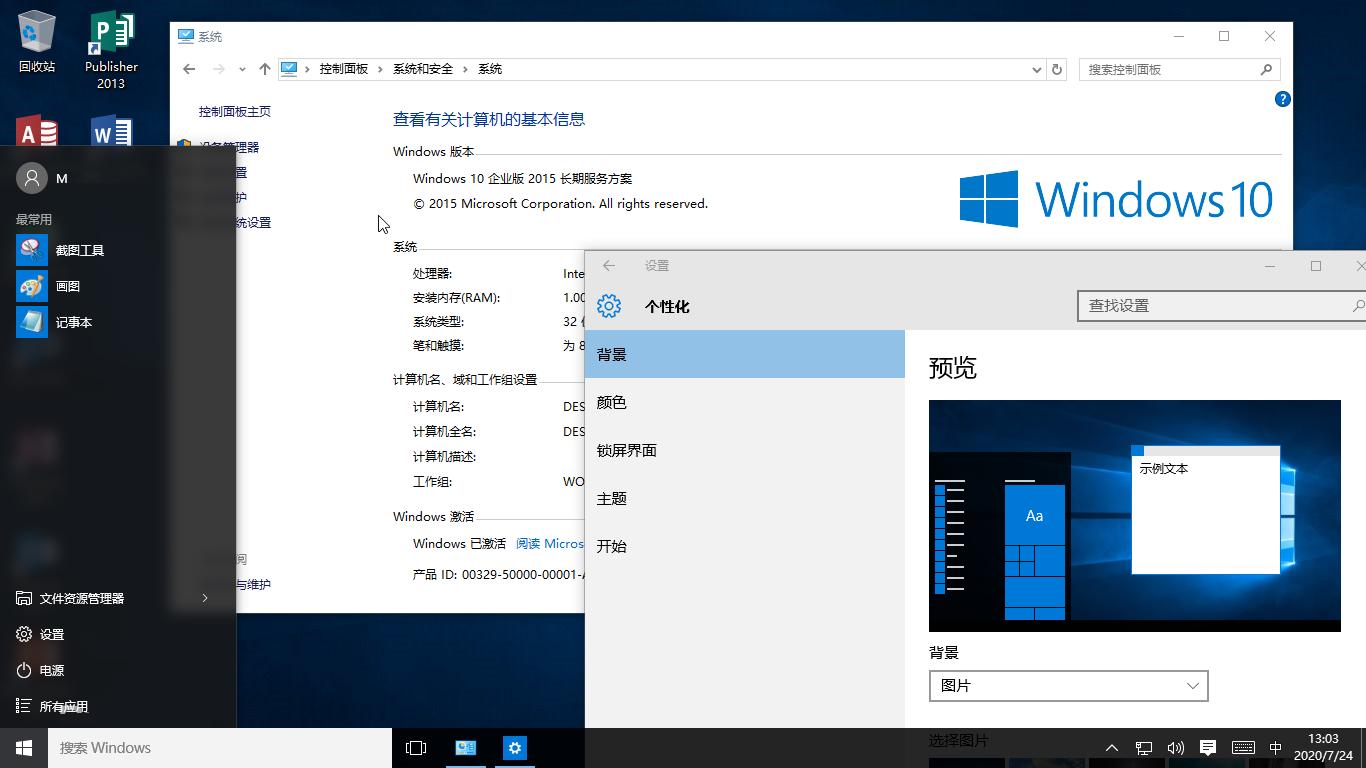Open the background type dropdown showing 图片

1068,686
